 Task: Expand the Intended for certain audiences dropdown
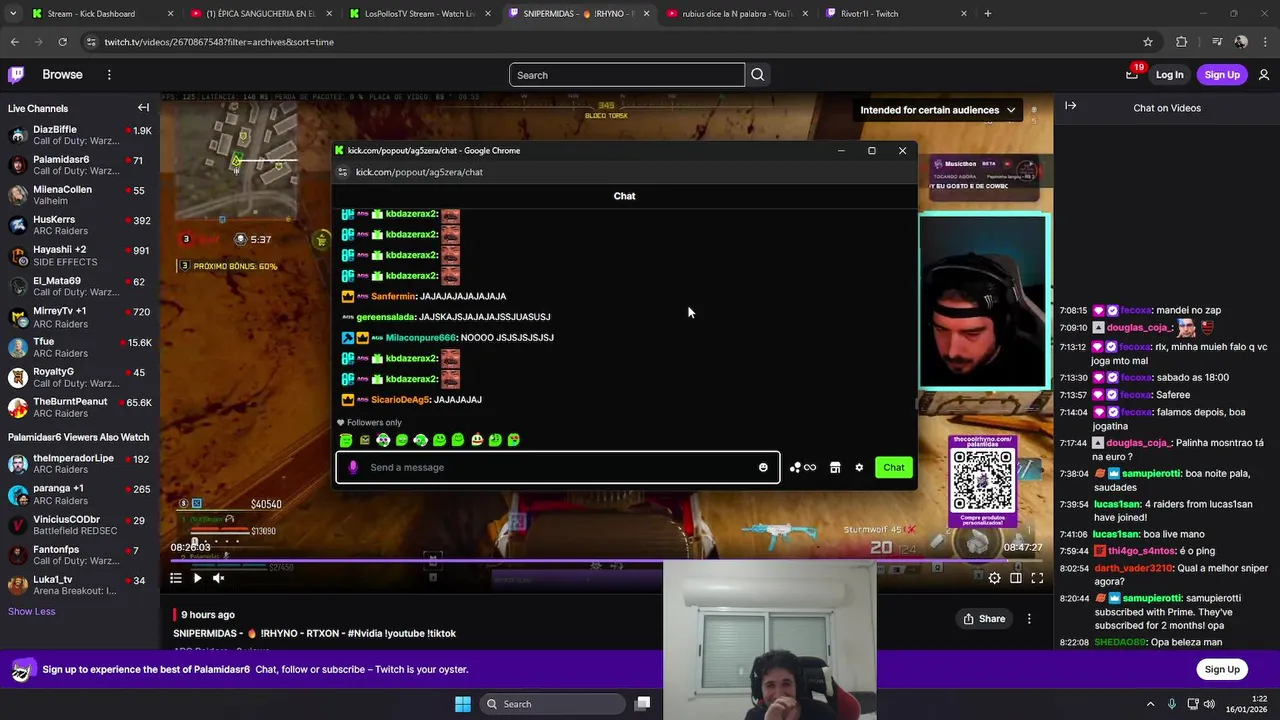coord(937,110)
